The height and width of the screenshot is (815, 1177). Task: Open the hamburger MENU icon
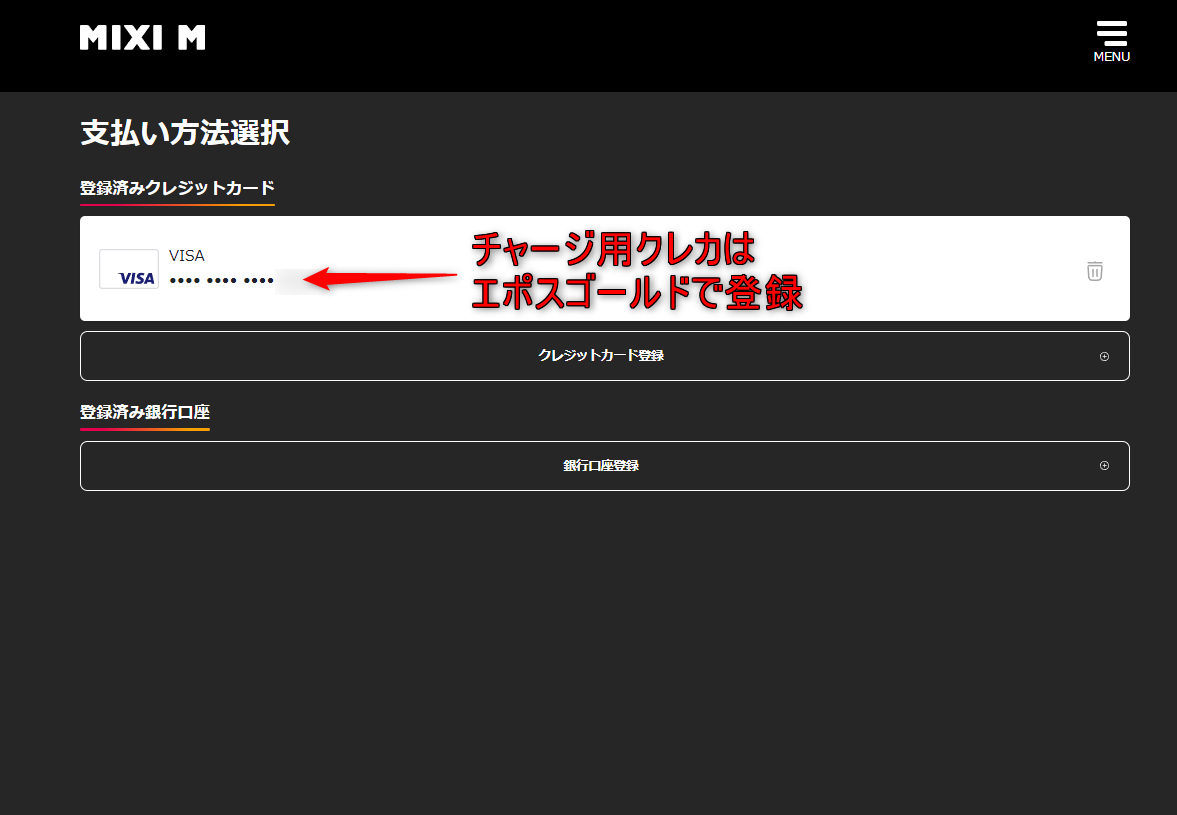tap(1111, 31)
